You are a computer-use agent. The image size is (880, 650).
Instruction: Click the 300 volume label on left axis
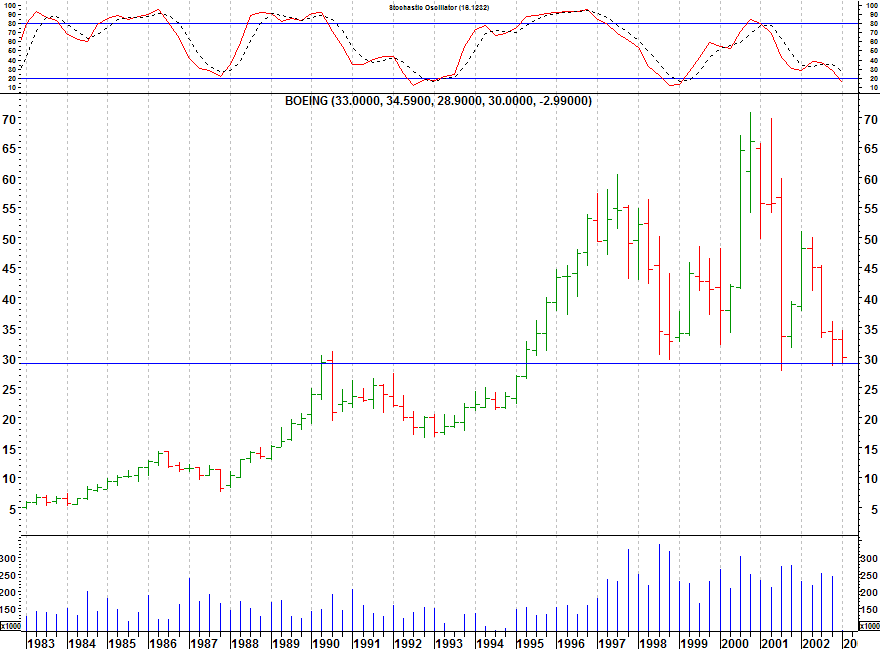click(8, 559)
